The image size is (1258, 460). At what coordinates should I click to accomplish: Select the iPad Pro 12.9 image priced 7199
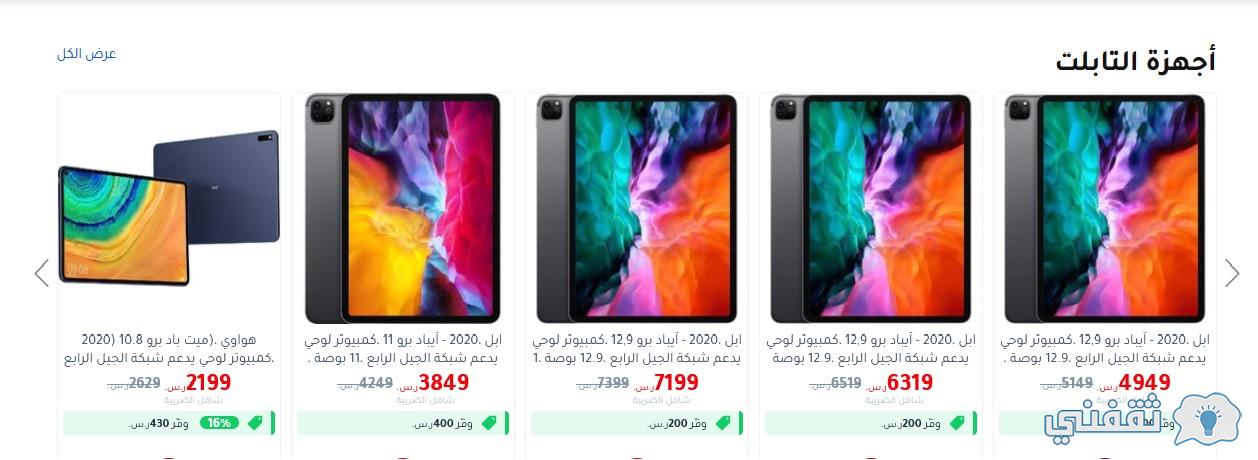click(636, 208)
